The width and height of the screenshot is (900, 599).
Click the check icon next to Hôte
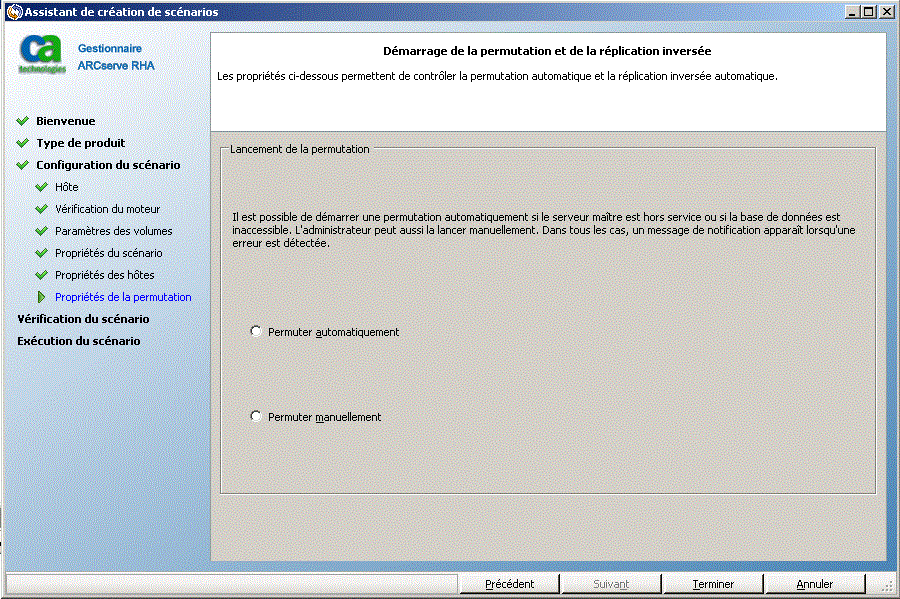[41, 187]
